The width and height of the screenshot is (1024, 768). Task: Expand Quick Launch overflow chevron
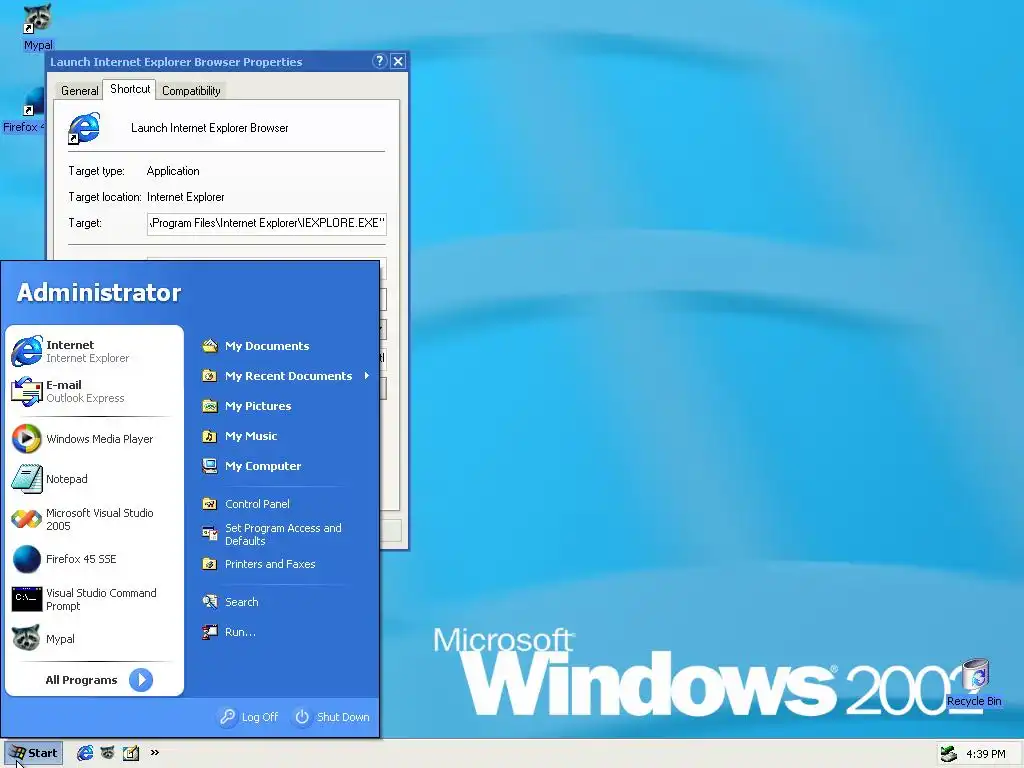(x=155, y=752)
